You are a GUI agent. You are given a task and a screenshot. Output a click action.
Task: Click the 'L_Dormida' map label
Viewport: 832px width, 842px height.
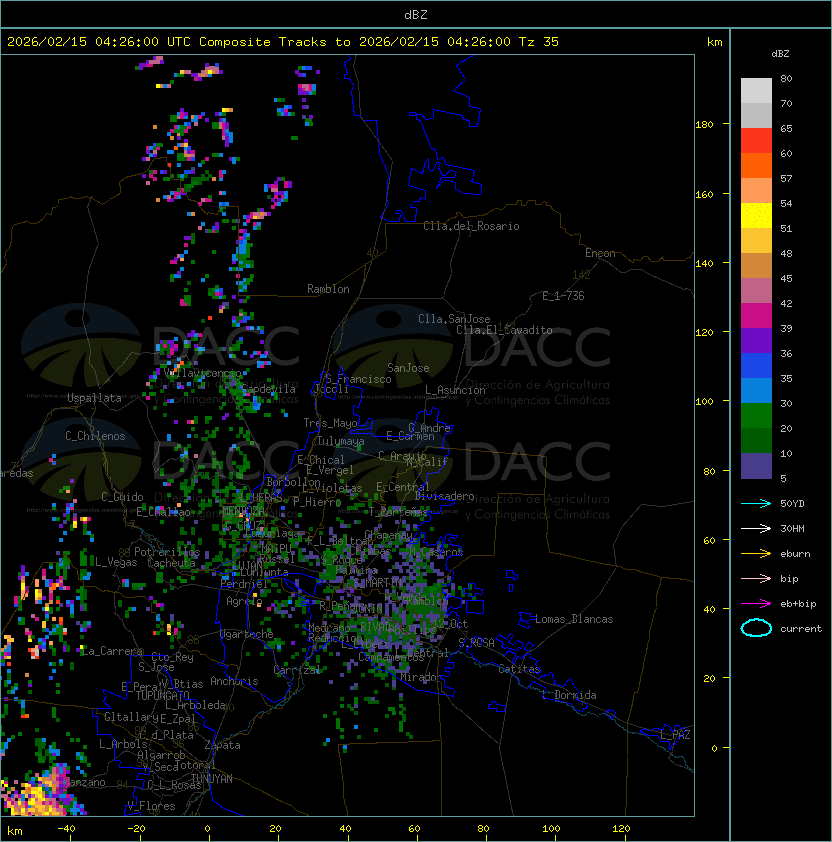(569, 695)
